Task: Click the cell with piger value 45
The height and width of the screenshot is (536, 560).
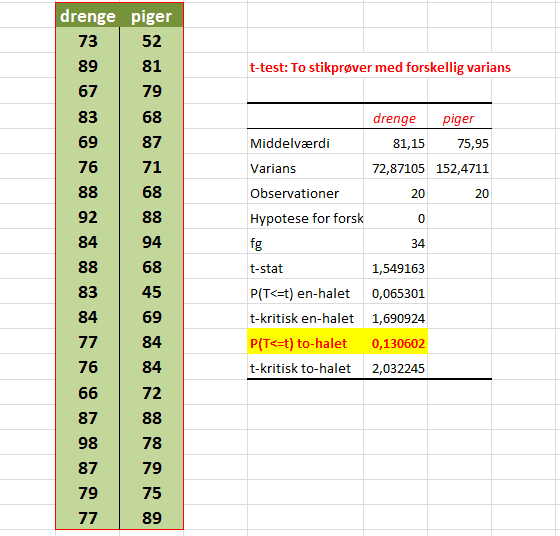Action: [151, 292]
